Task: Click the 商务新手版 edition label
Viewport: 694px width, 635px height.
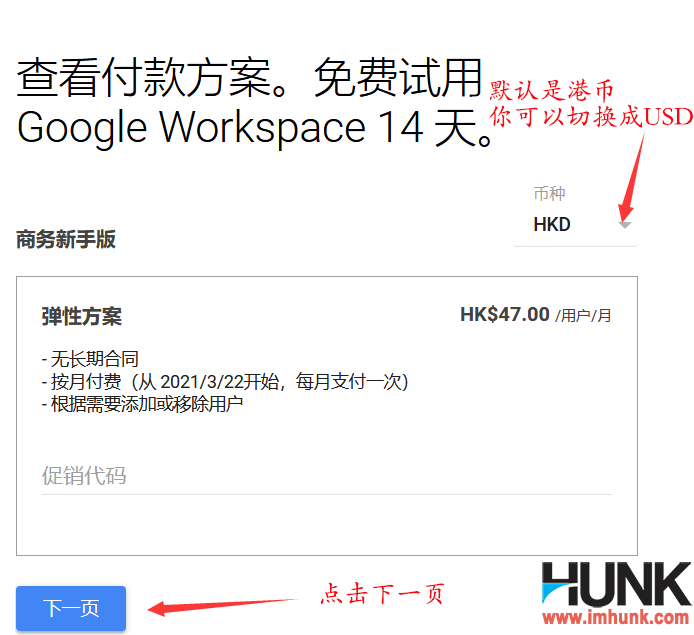Action: click(66, 239)
